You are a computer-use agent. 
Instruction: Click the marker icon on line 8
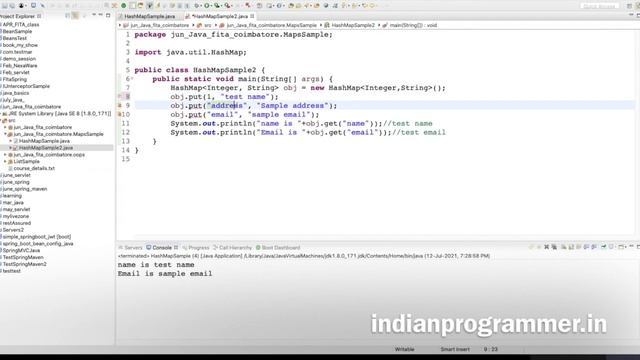pyautogui.click(x=120, y=96)
